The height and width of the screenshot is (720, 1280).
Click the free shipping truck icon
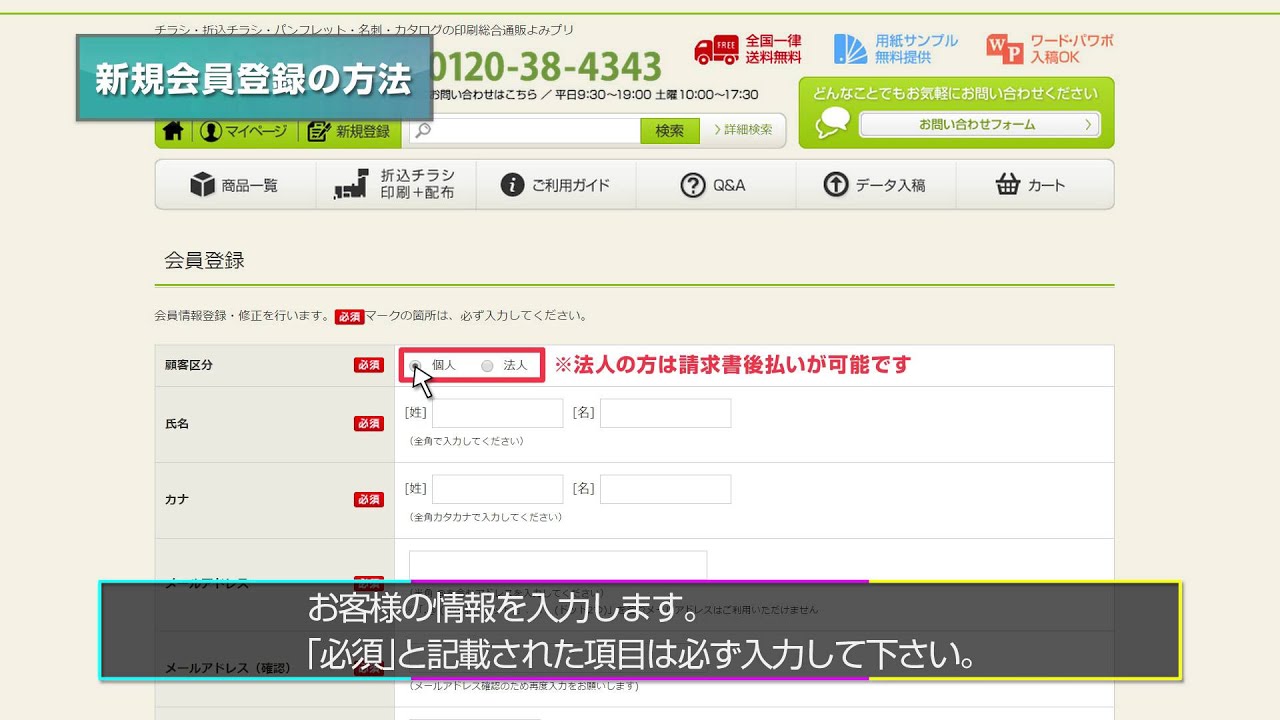point(716,50)
